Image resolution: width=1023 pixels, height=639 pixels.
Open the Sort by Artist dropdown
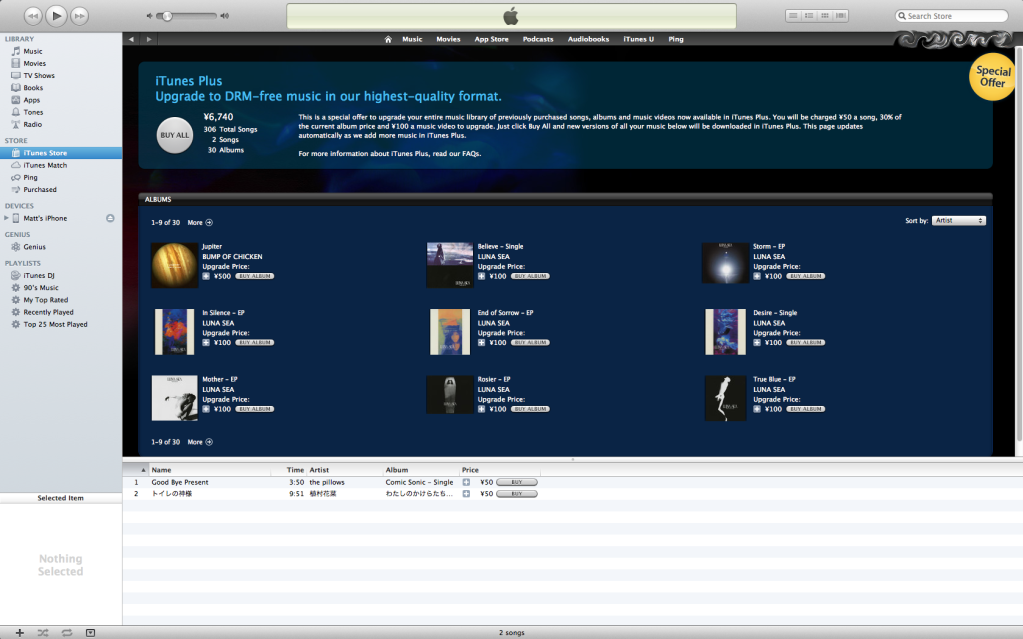click(958, 221)
